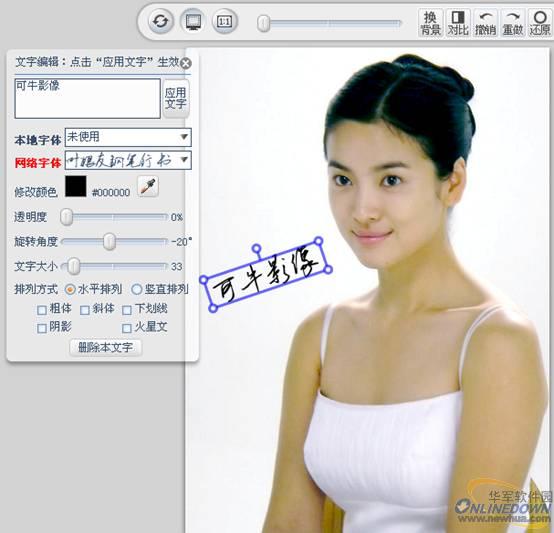Click the 重做 redo button
Screen dimensions: 554x533
[513, 23]
